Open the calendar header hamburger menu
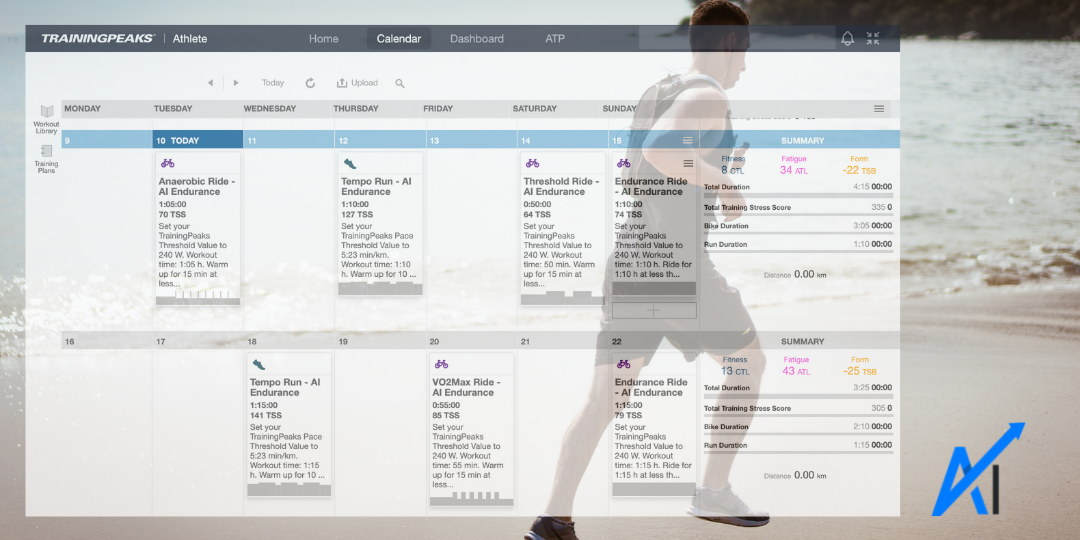The image size is (1080, 540). 879,109
